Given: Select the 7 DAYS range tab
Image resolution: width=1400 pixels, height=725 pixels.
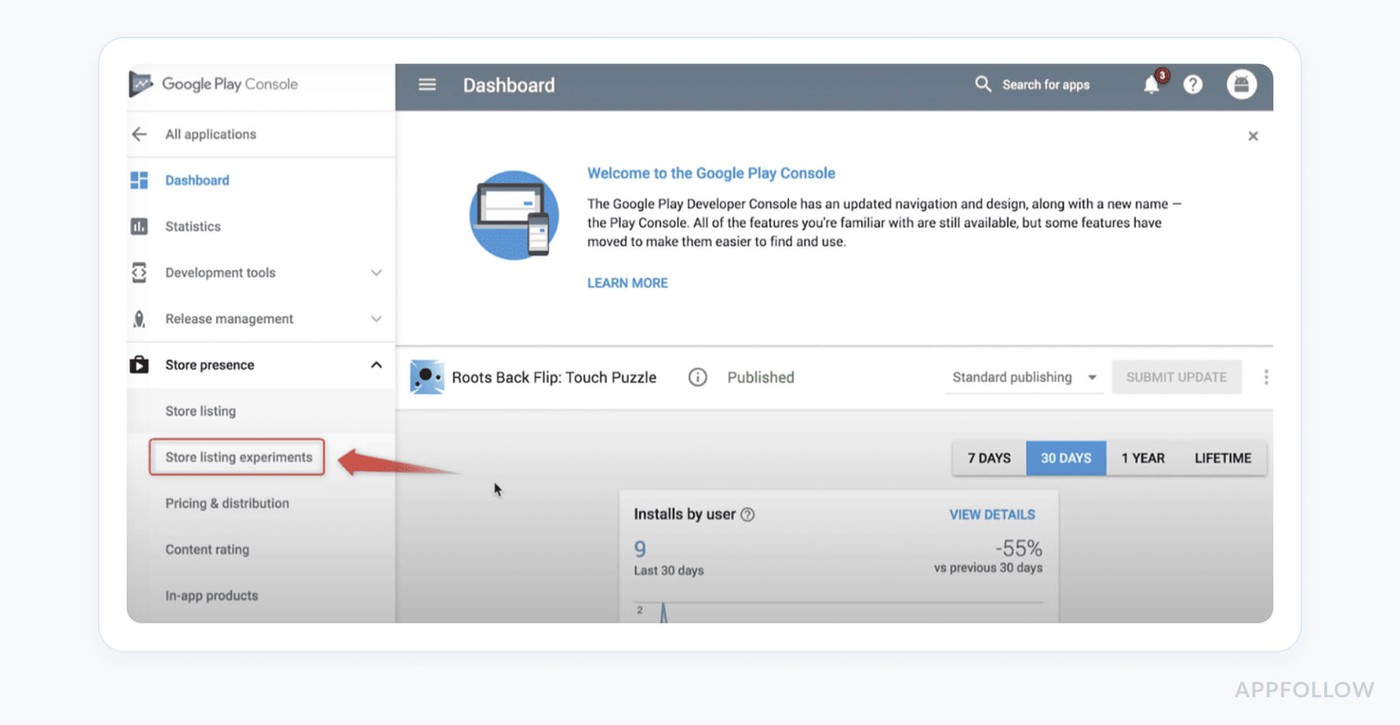Looking at the screenshot, I should [989, 458].
